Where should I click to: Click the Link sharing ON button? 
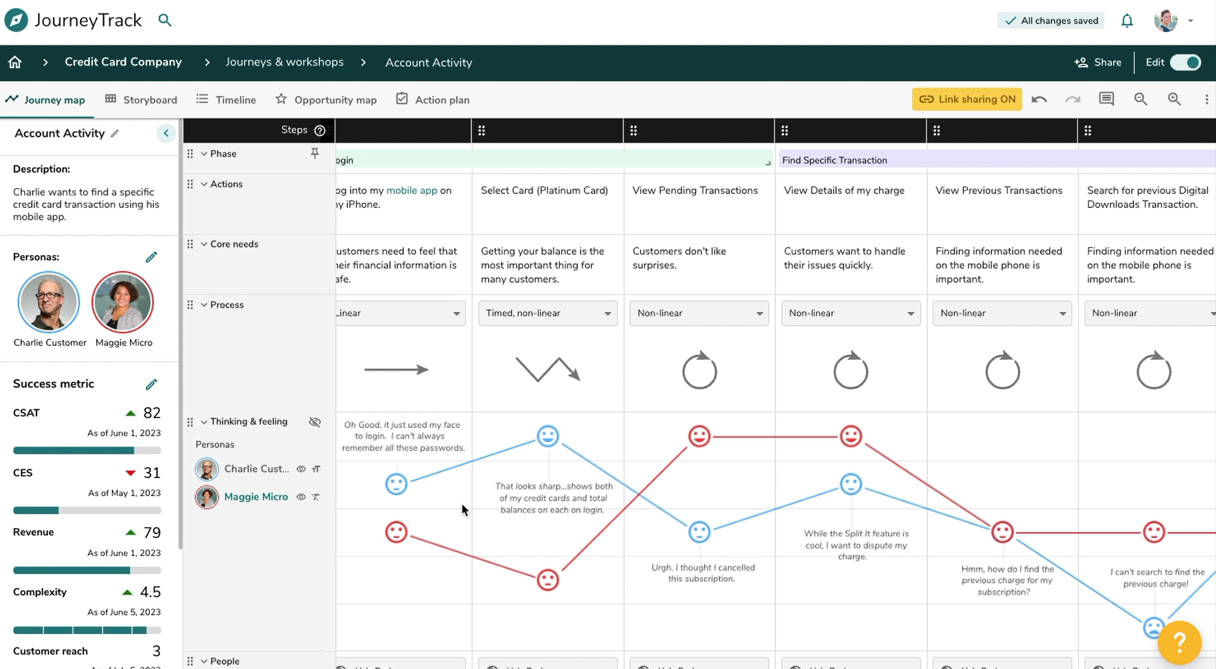pyautogui.click(x=966, y=99)
